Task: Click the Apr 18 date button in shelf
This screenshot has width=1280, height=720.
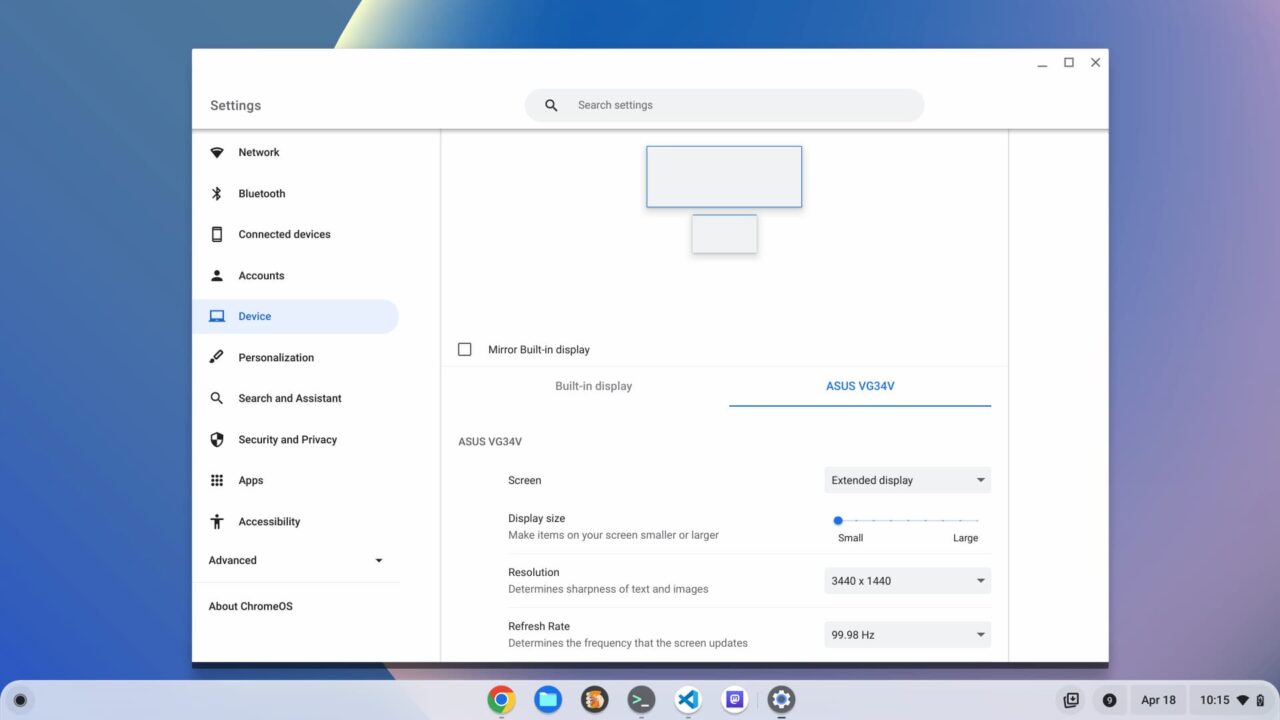Action: click(1158, 700)
